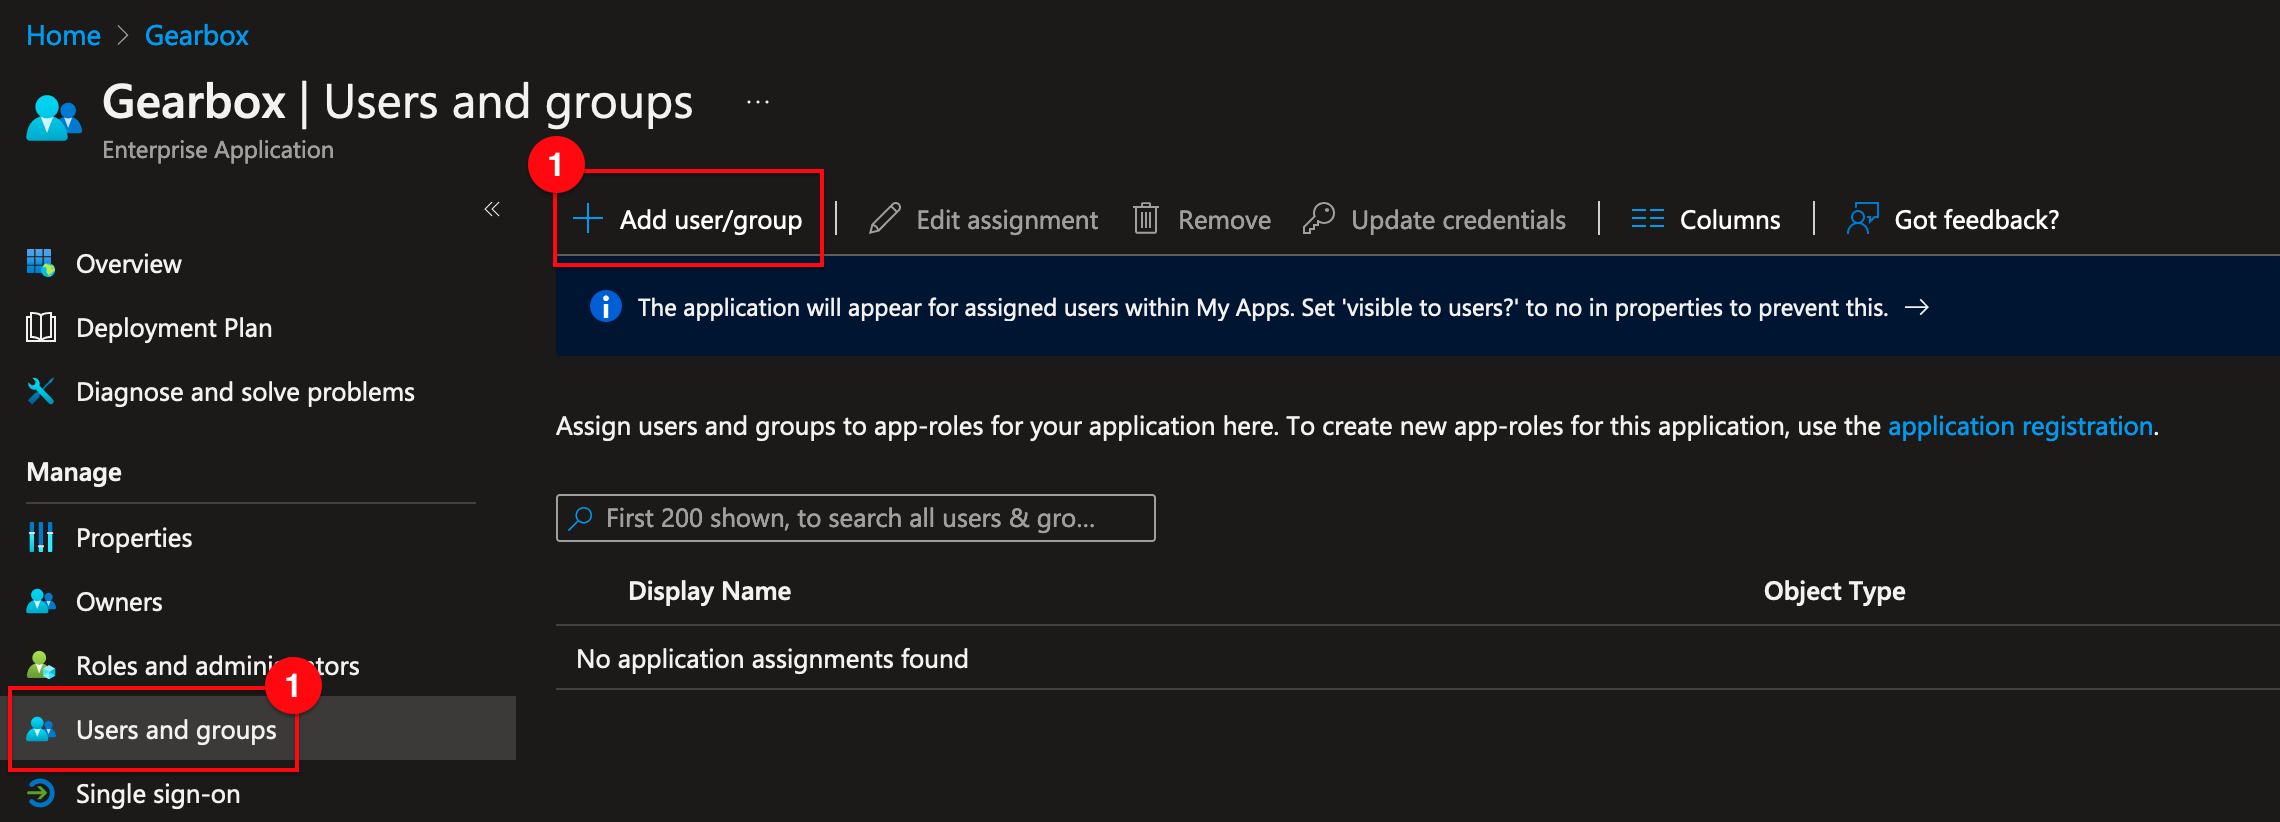Screen dimensions: 2280x822
Task: Click the Update credentials key icon
Action: coord(1319,218)
